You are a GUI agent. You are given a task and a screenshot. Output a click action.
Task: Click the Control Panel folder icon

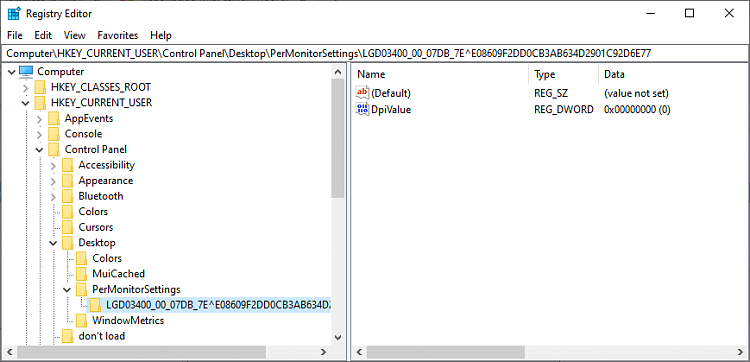(x=54, y=149)
